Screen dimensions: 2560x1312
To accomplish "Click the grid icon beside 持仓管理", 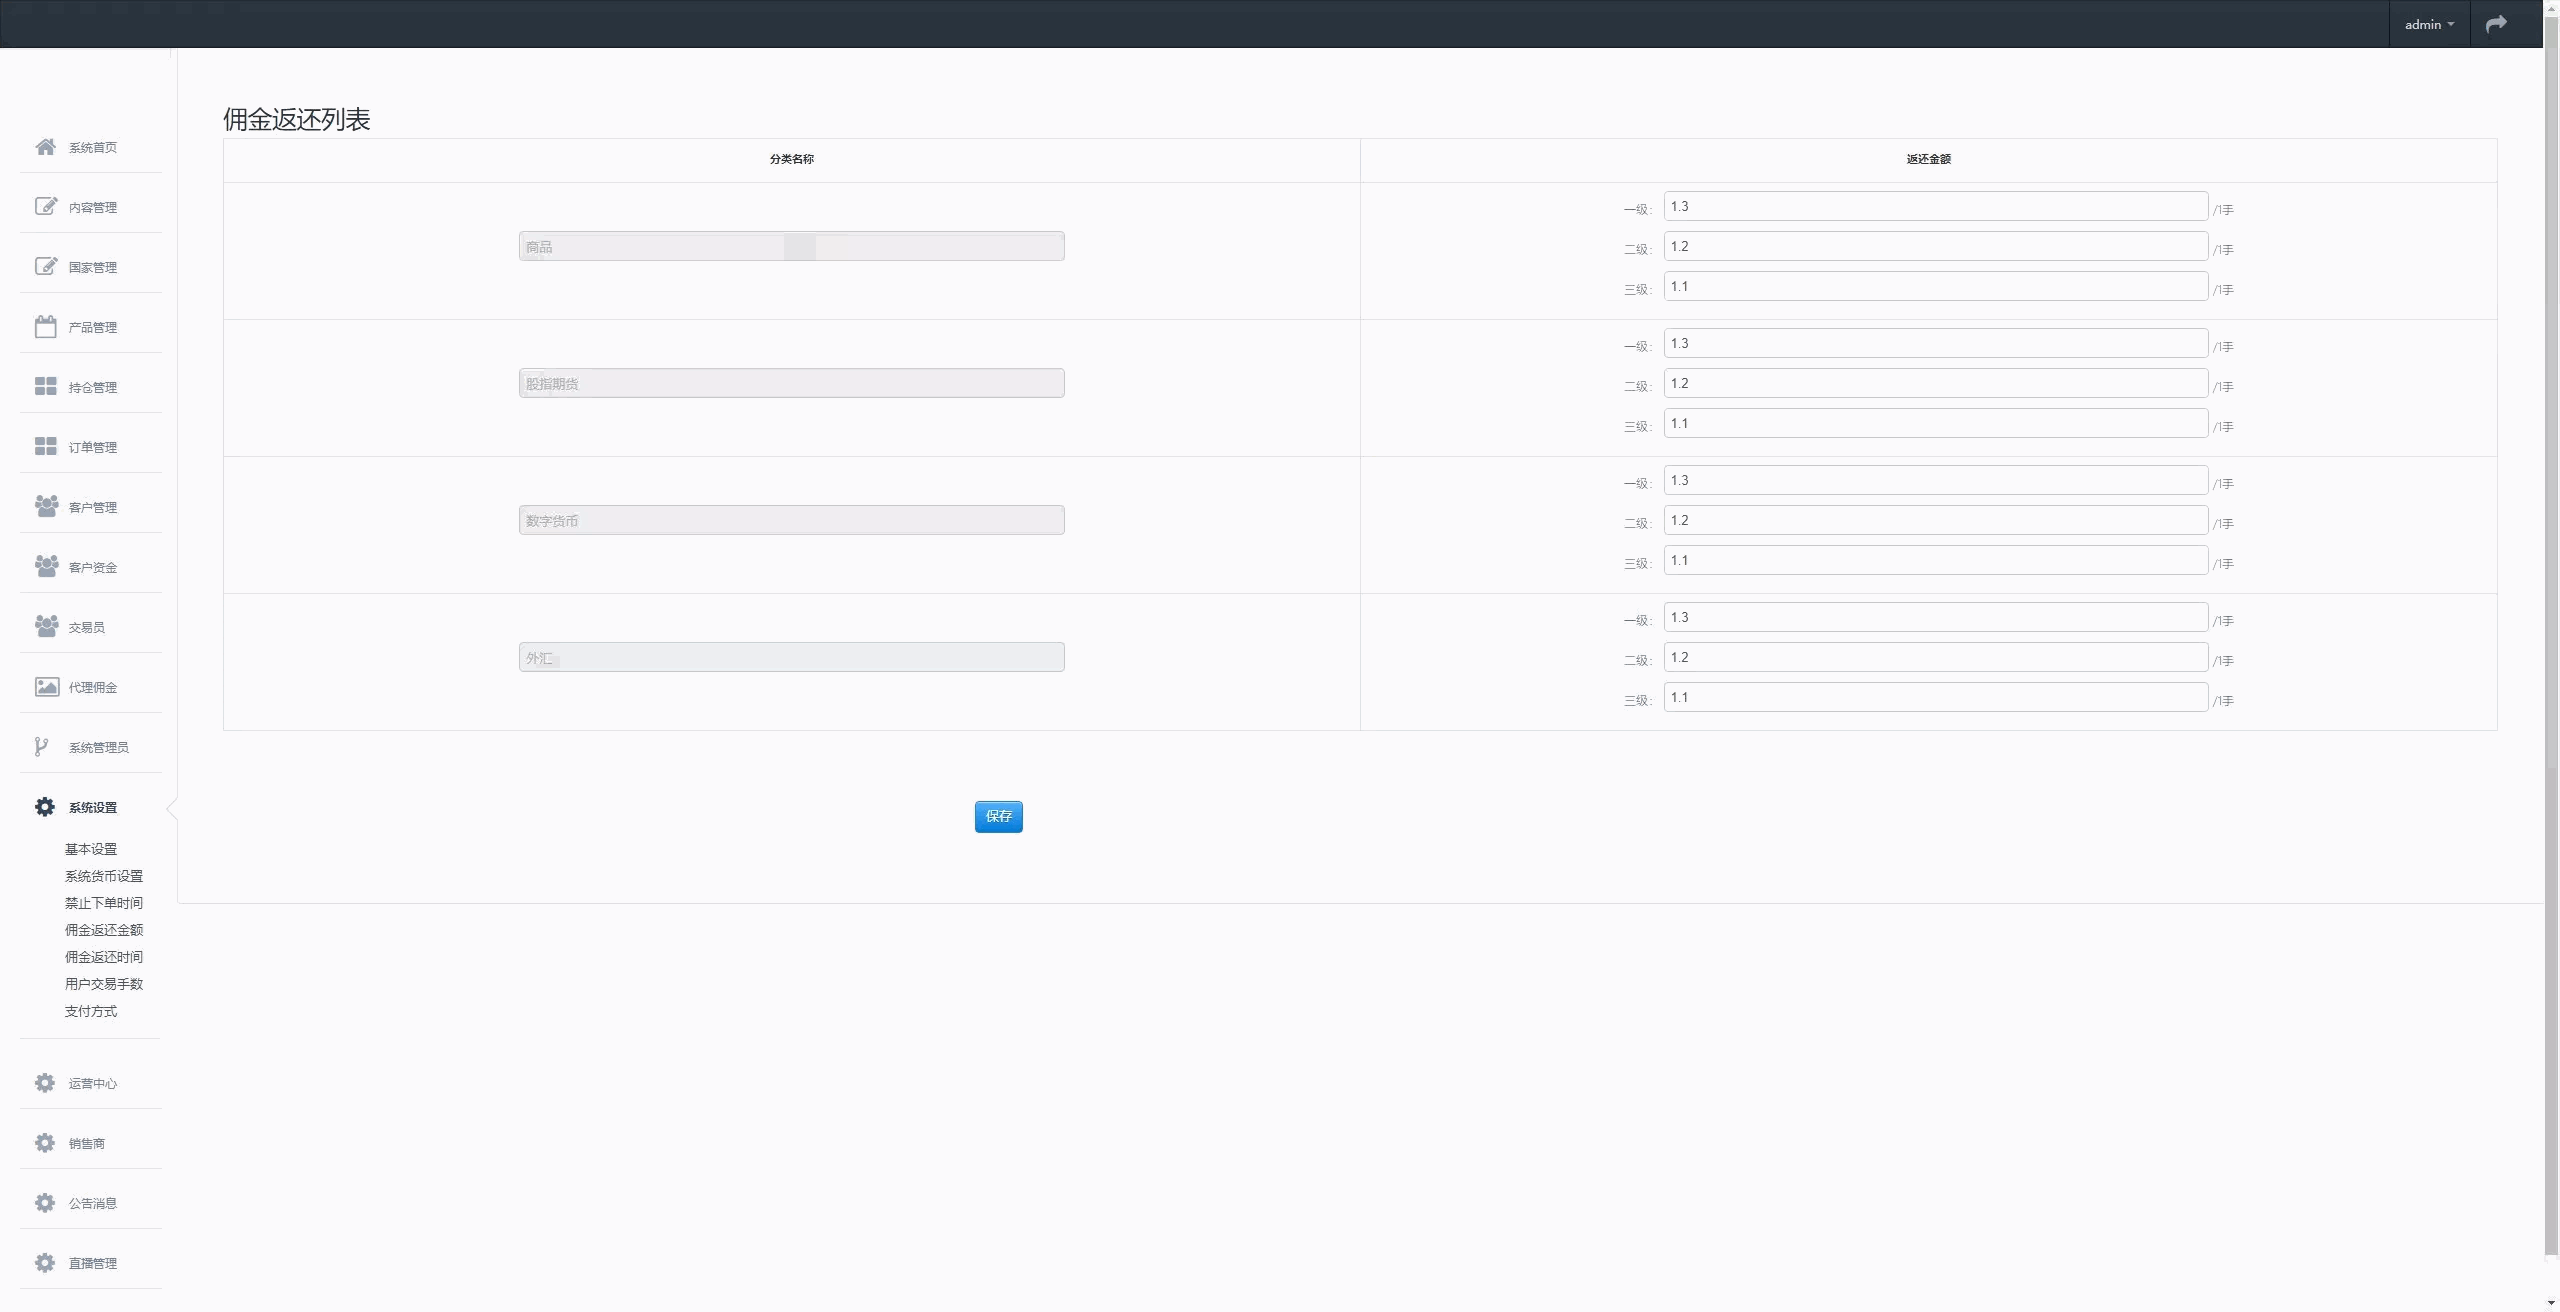I will coord(45,386).
